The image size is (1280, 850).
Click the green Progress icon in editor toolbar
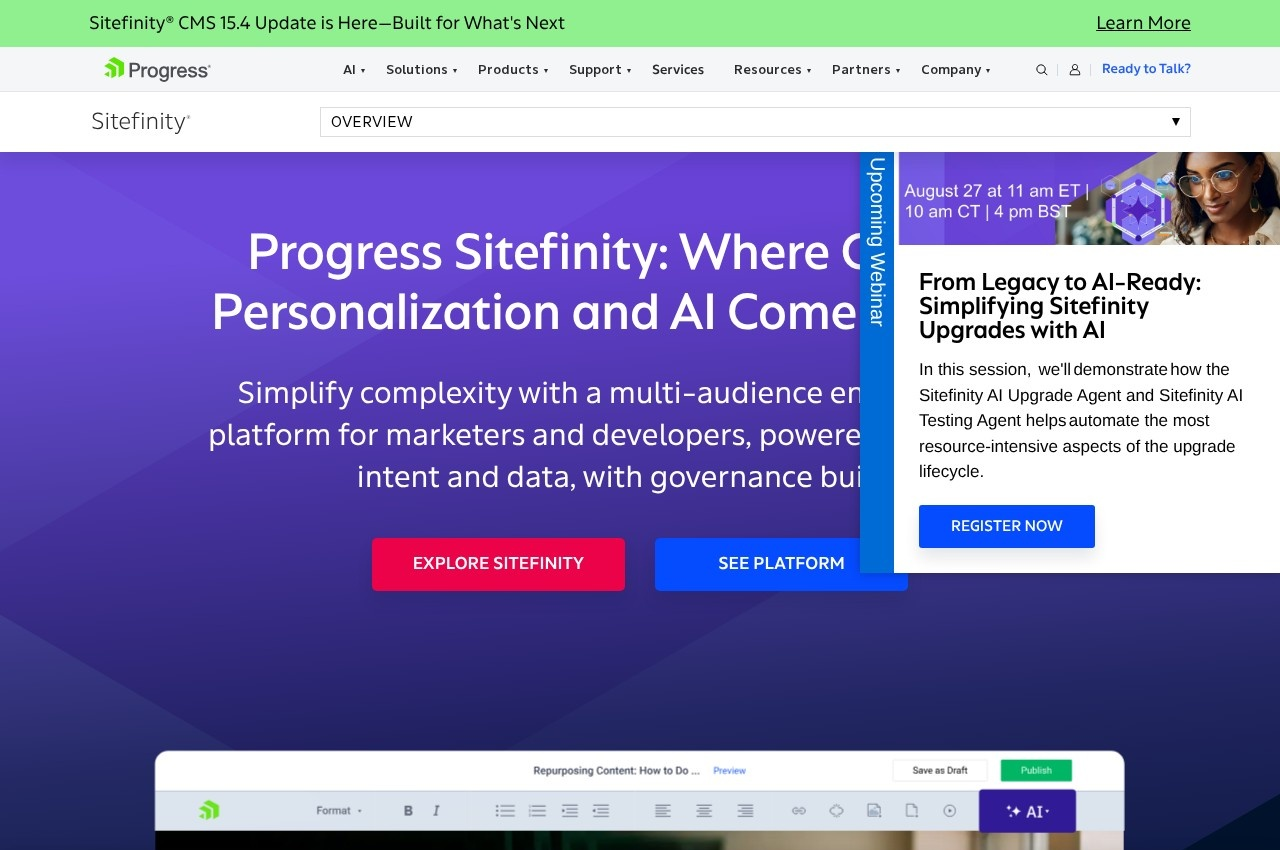[x=208, y=810]
